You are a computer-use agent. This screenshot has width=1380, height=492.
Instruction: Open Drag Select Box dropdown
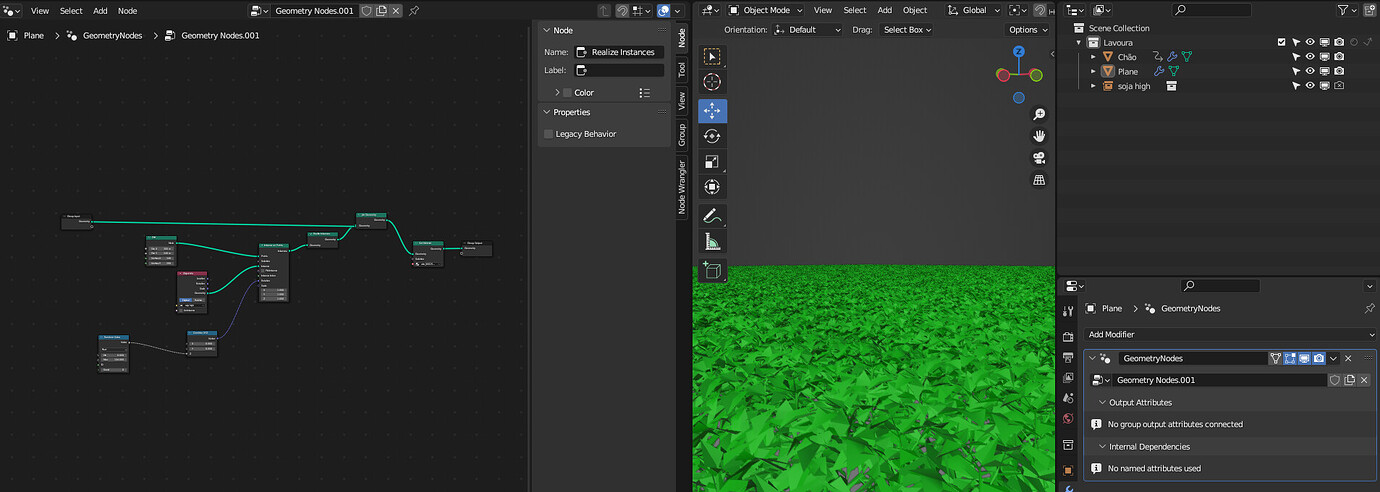(906, 30)
